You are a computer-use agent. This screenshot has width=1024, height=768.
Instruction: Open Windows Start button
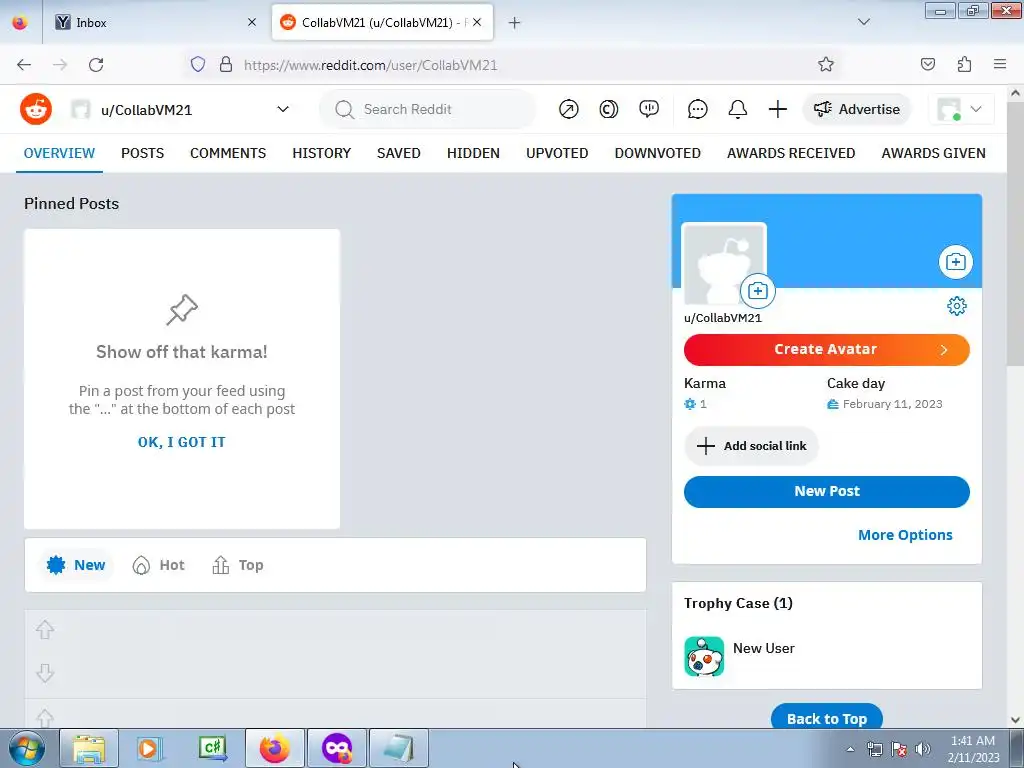point(26,748)
